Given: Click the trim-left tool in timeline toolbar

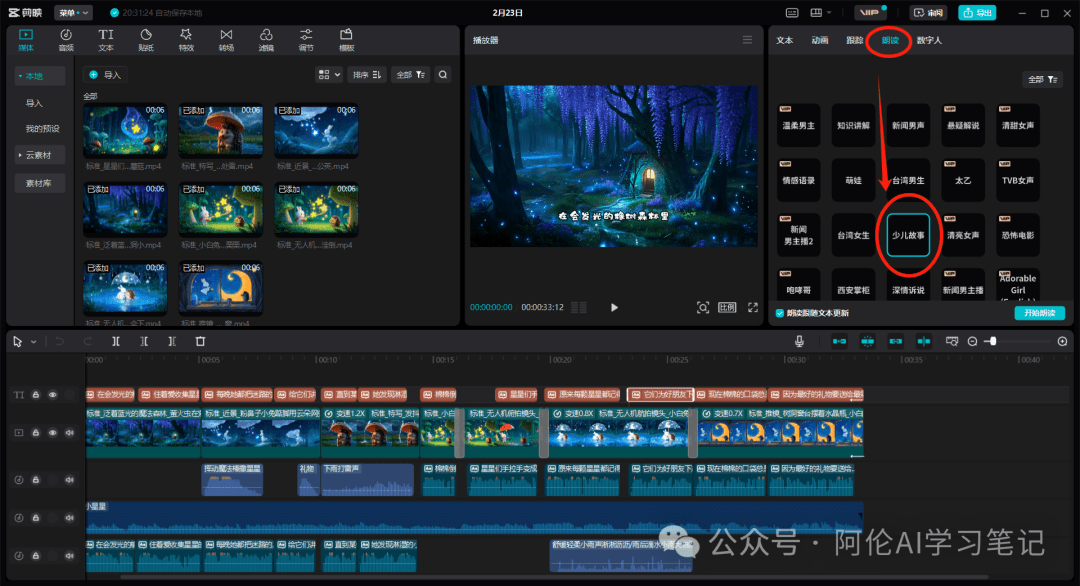Looking at the screenshot, I should [144, 342].
